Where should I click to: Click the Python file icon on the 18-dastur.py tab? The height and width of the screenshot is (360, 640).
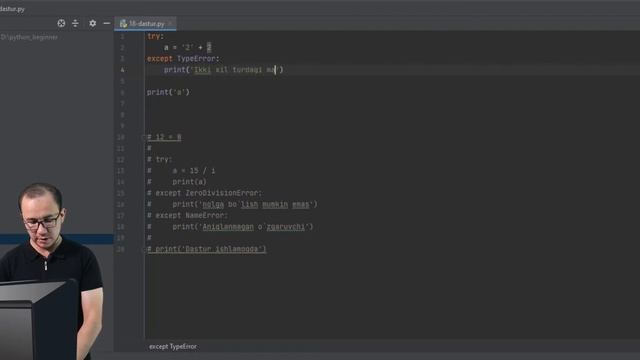(123, 24)
